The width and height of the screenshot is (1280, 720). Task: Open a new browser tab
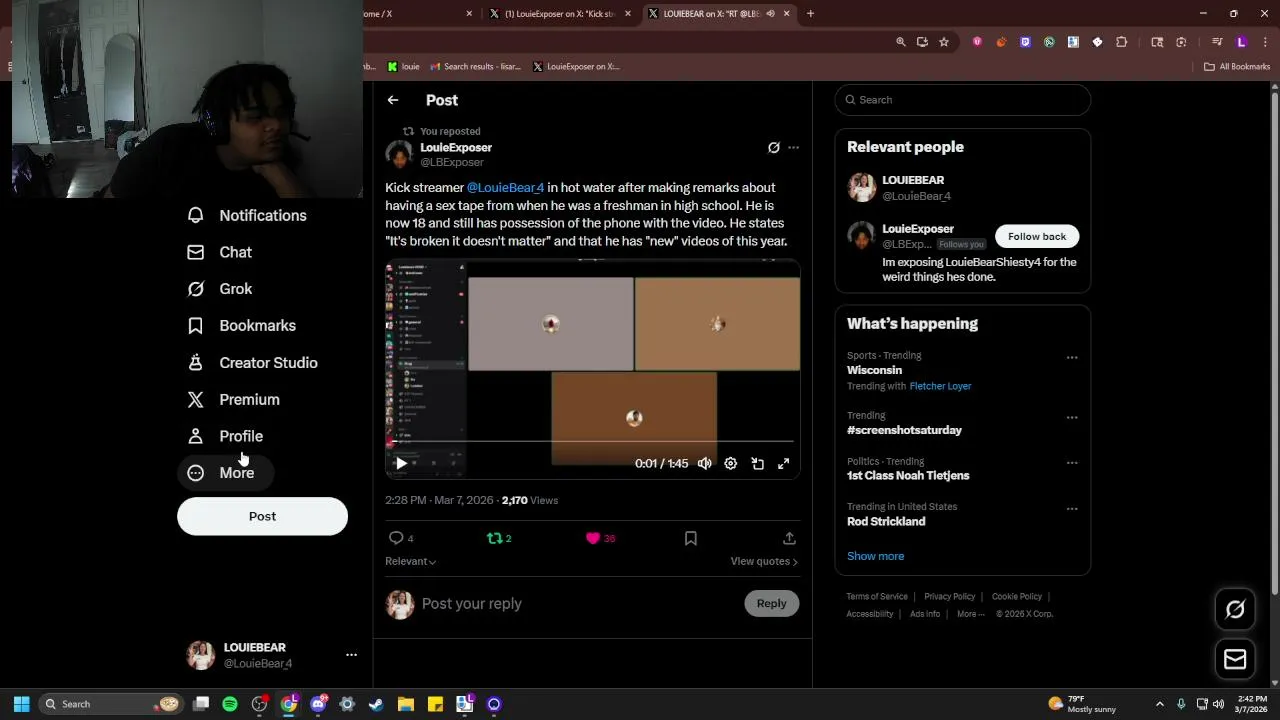810,14
